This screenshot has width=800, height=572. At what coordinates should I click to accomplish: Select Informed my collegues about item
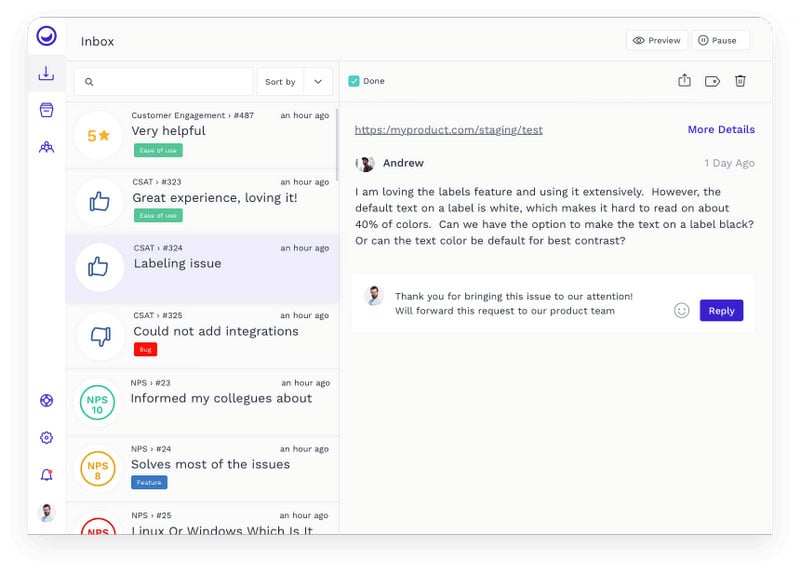point(203,403)
